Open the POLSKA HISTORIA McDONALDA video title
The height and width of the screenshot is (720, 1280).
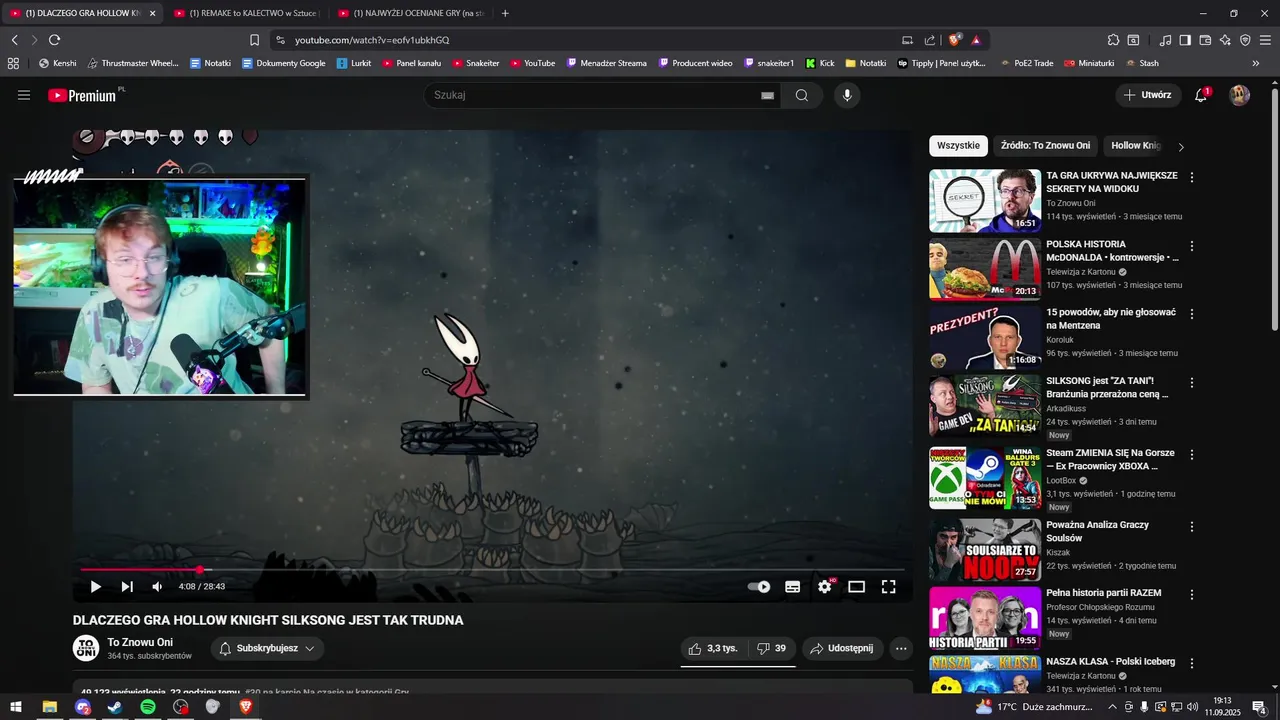click(x=1112, y=250)
